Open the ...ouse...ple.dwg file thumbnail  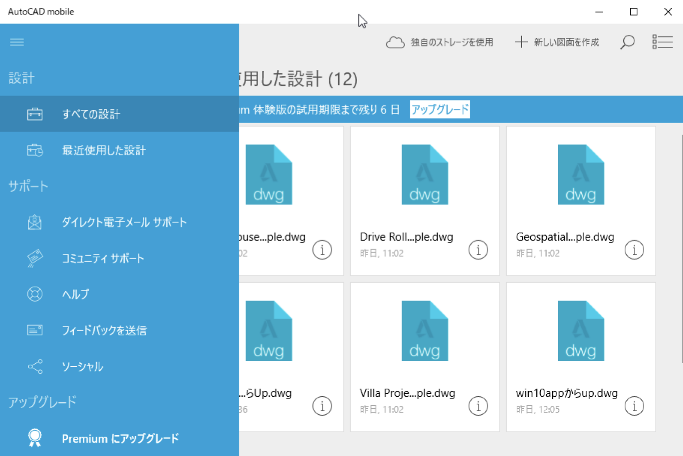pos(269,175)
